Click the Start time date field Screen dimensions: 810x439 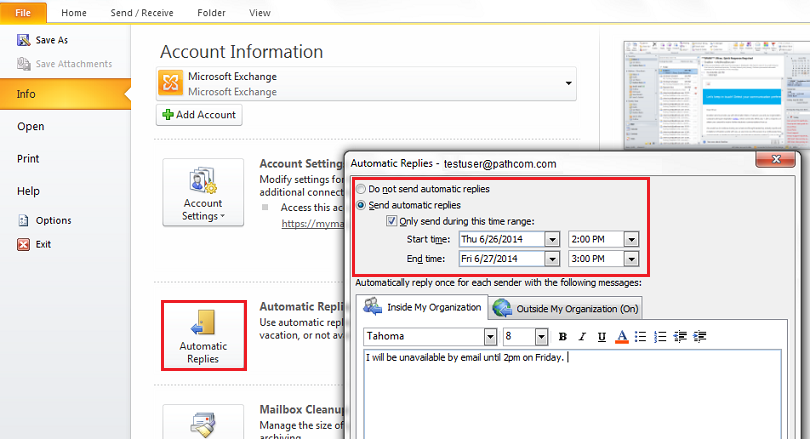pos(501,240)
